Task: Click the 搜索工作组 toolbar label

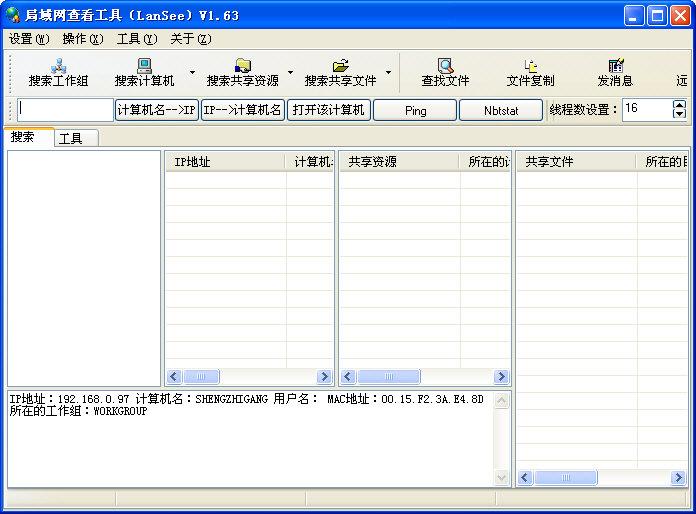Action: coord(58,81)
